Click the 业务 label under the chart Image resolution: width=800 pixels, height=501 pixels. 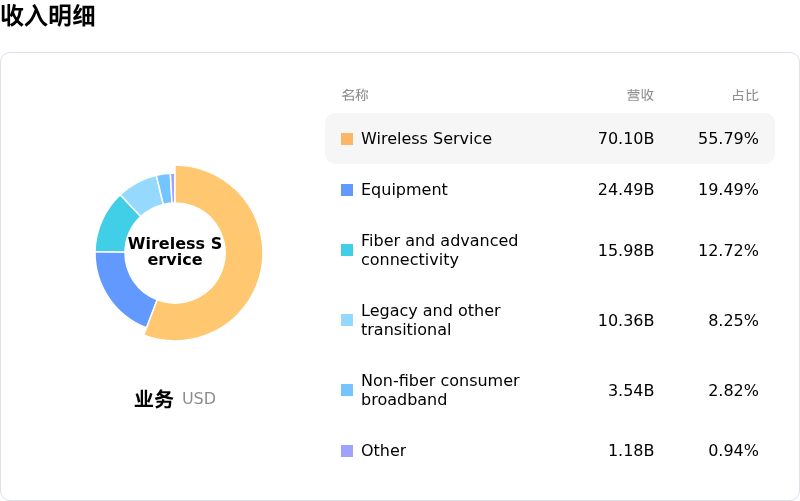pyautogui.click(x=154, y=399)
